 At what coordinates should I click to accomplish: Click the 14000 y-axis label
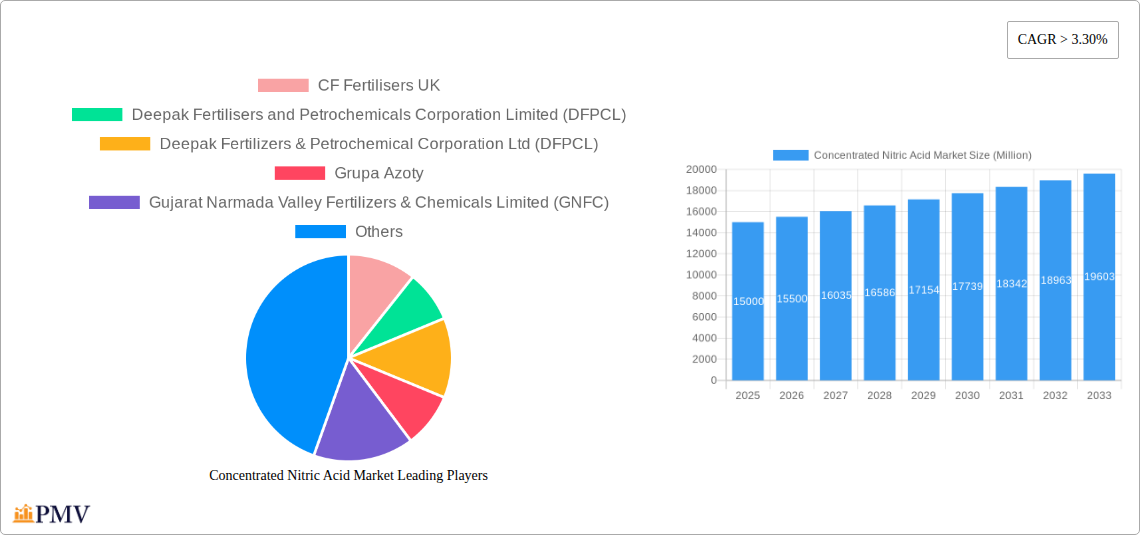coord(701,233)
